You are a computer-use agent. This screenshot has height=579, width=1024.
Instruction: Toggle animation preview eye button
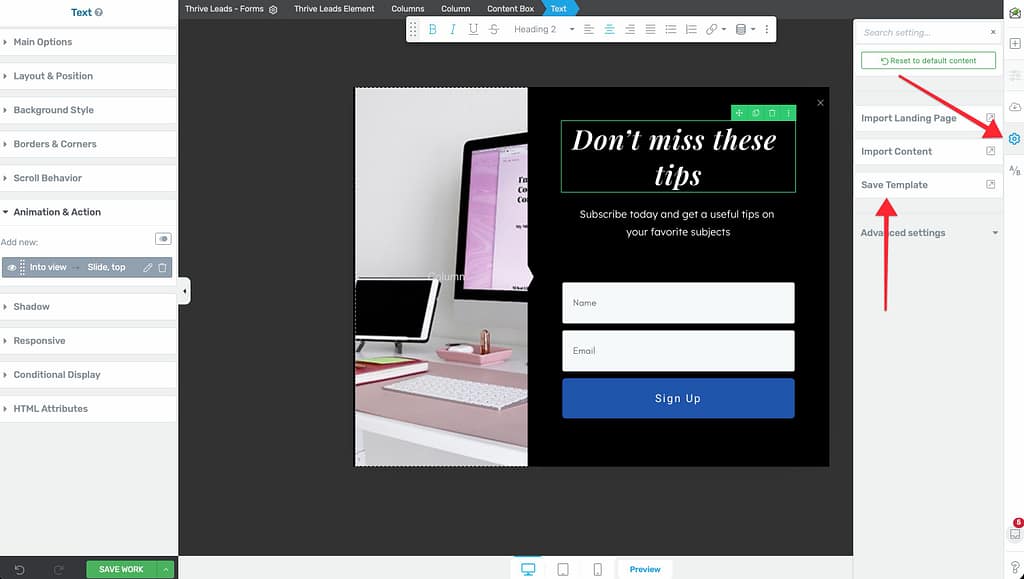click(x=163, y=239)
